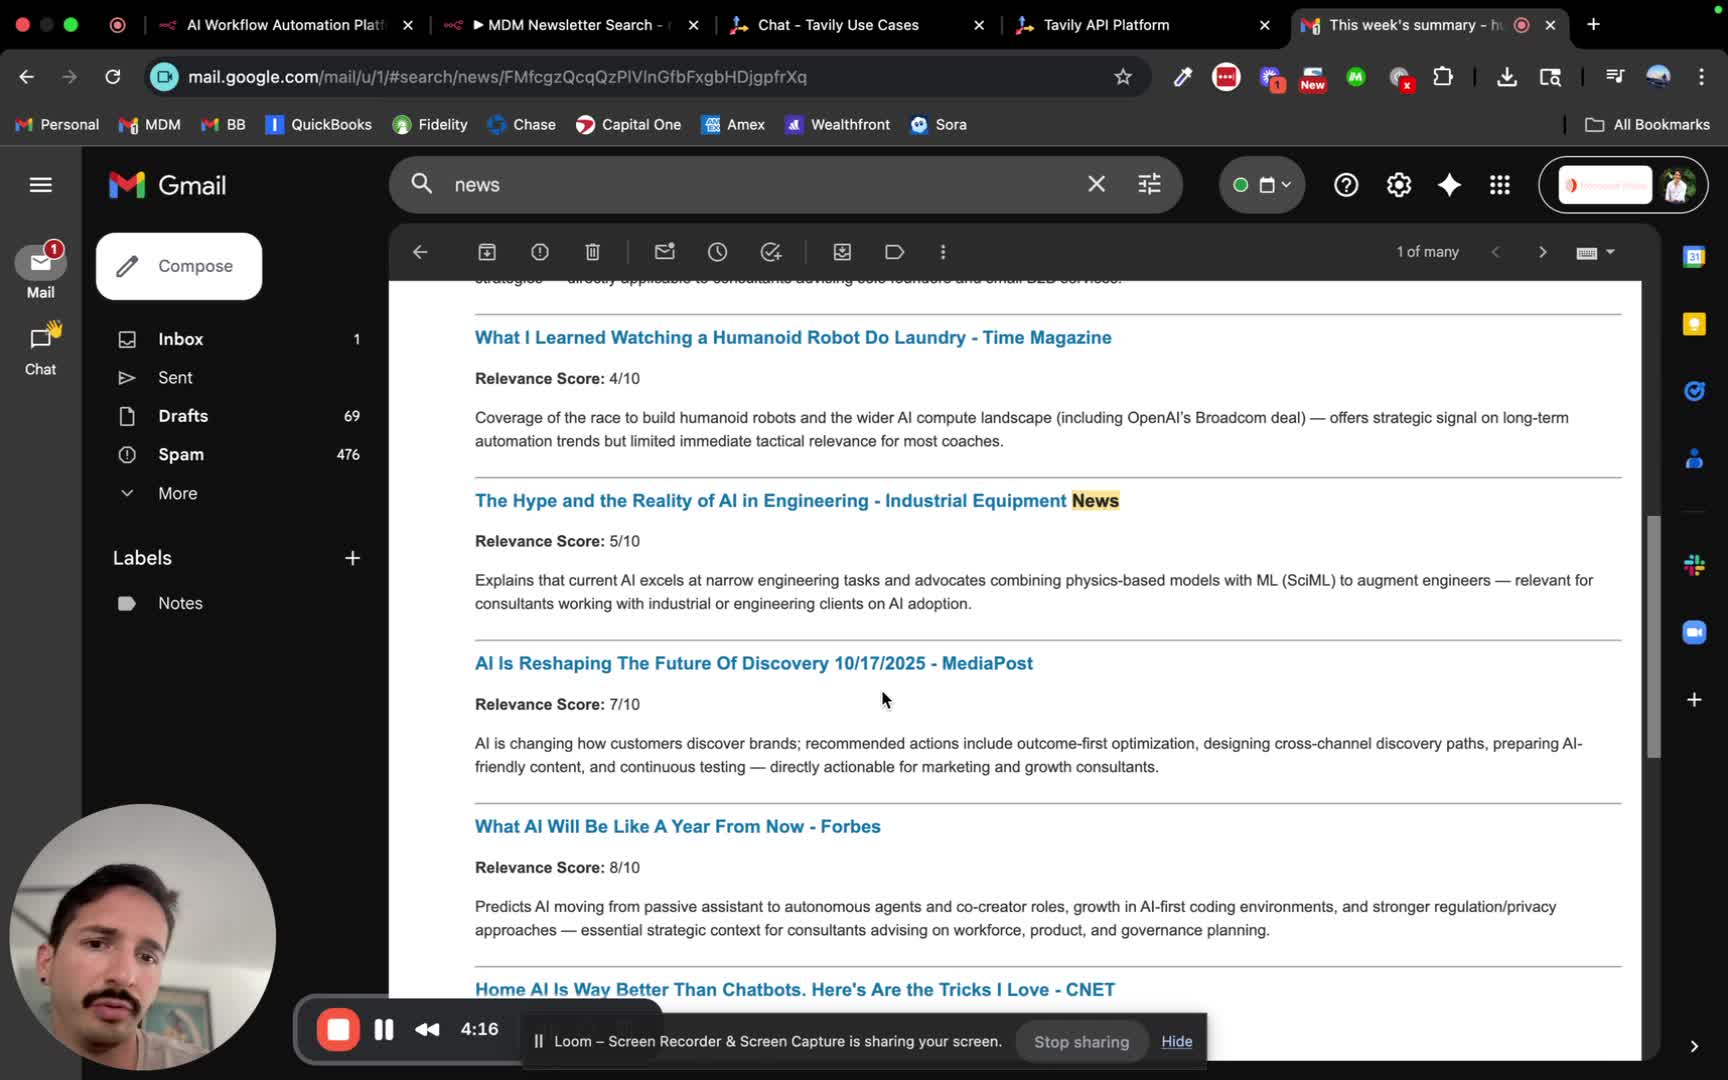
Task: Stop sharing the screen
Action: pos(1081,1042)
